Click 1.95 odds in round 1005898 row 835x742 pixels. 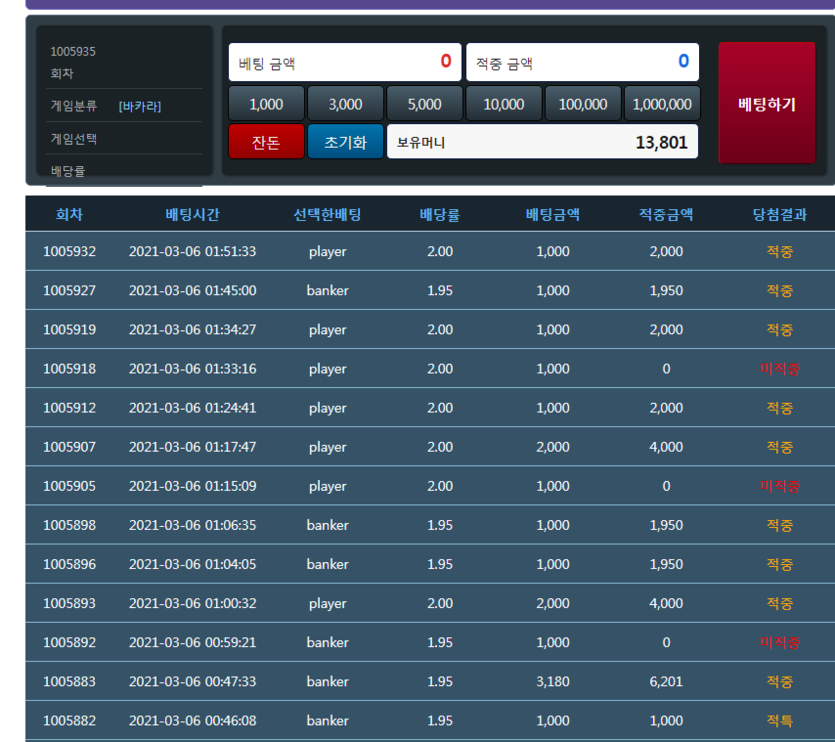[440, 525]
